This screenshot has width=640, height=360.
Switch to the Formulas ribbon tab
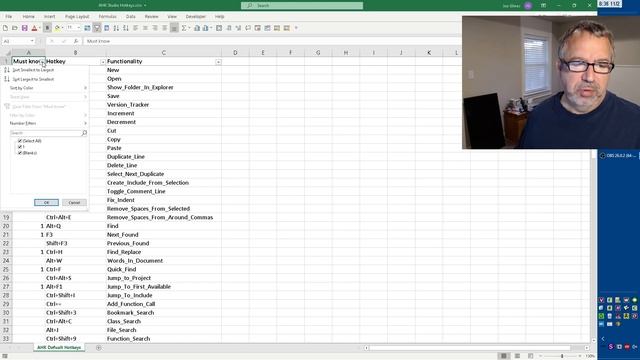point(108,17)
